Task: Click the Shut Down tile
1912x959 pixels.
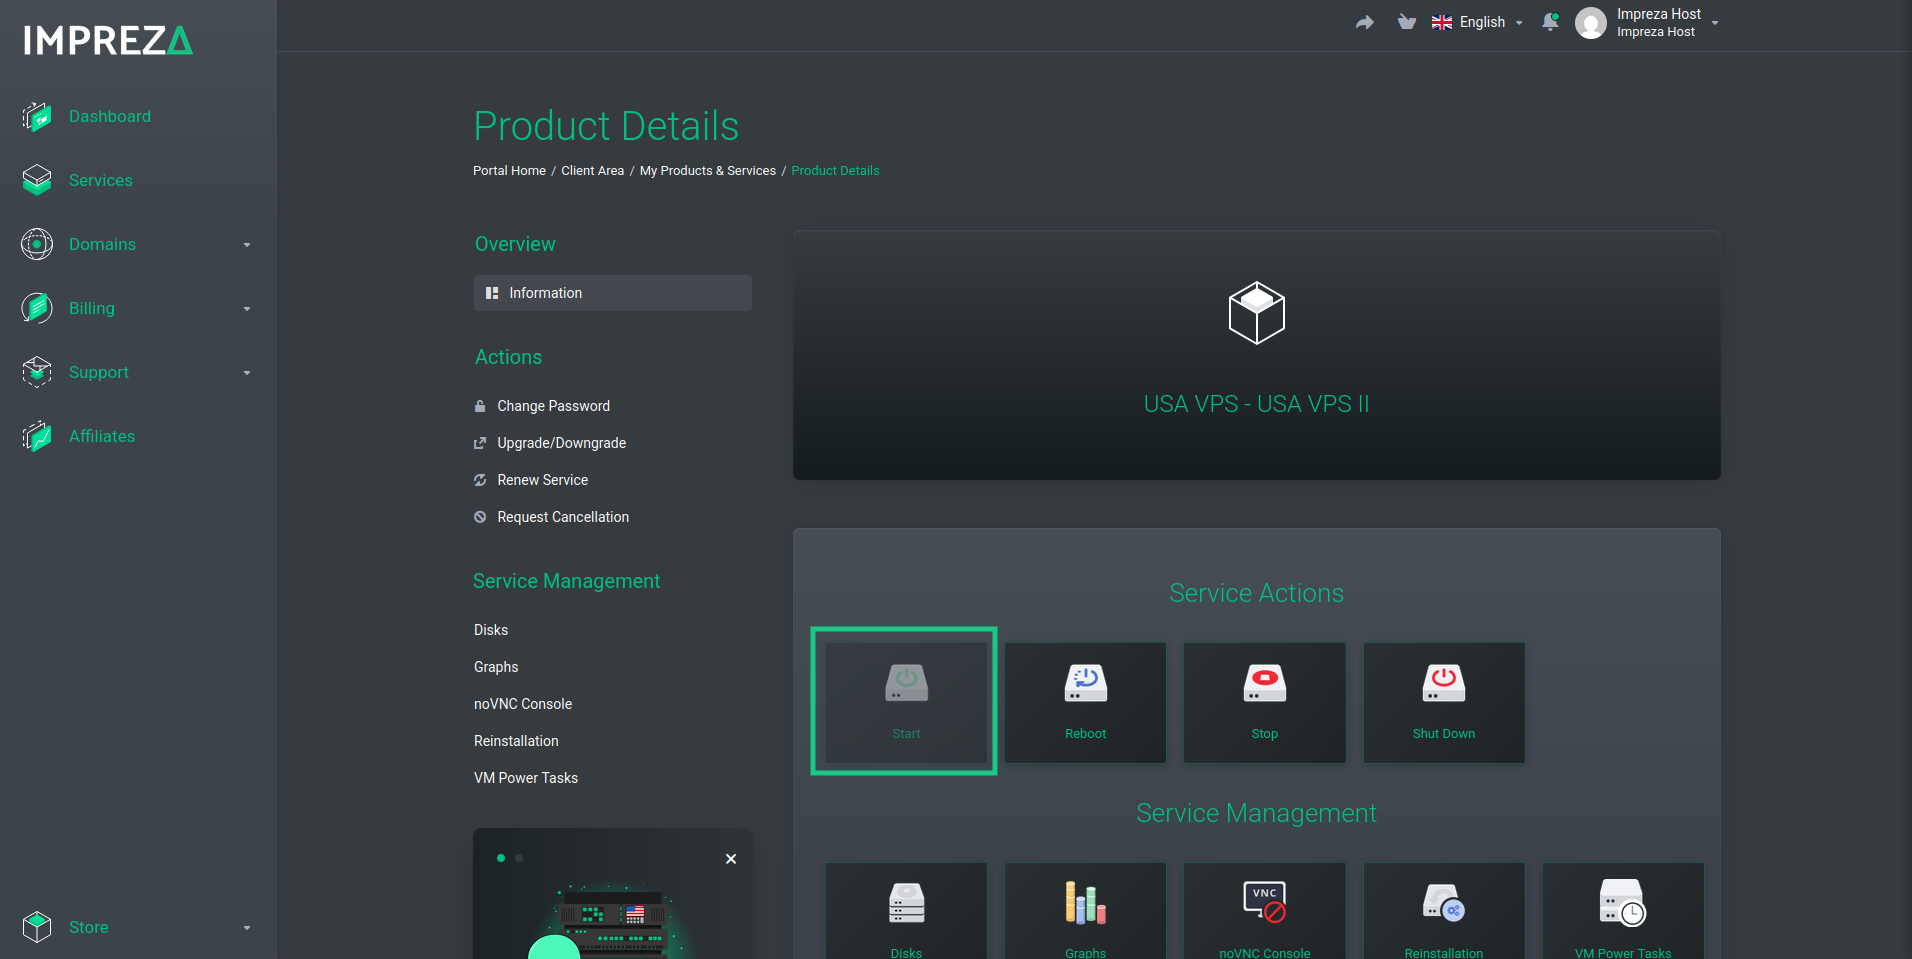Action: [x=1444, y=702]
